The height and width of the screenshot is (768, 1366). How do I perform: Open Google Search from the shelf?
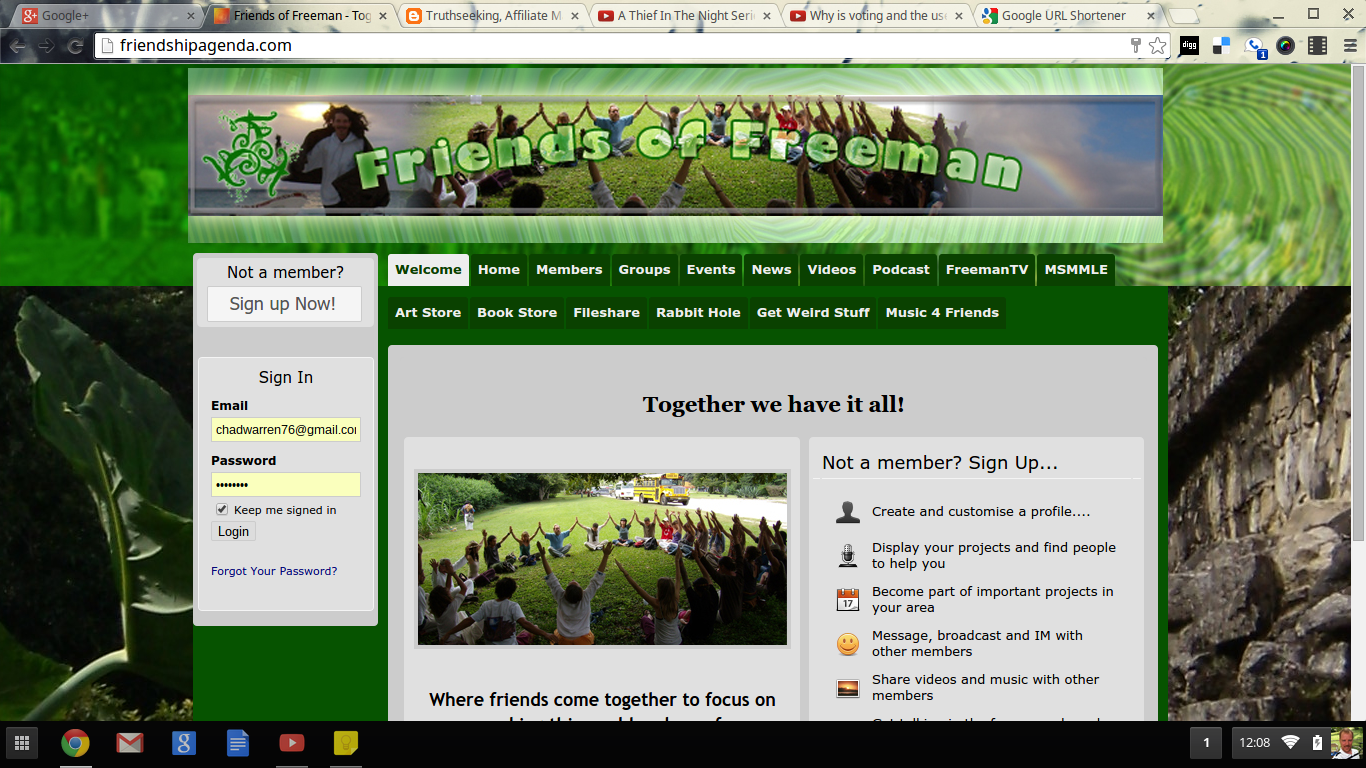tap(183, 743)
